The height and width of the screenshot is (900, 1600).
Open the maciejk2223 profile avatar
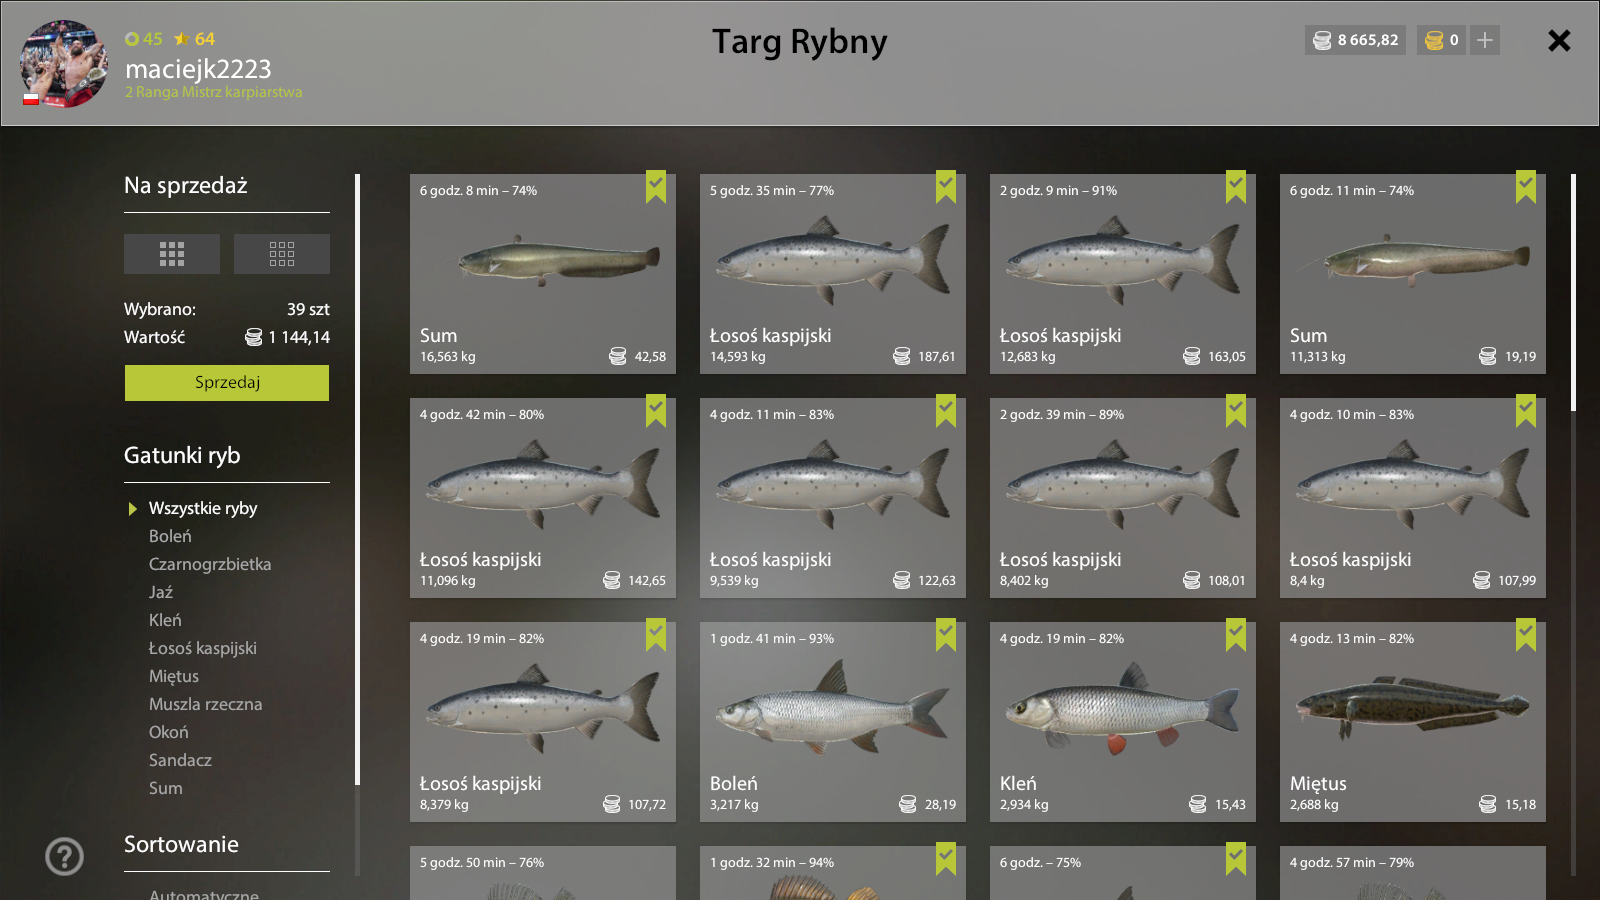coord(64,64)
